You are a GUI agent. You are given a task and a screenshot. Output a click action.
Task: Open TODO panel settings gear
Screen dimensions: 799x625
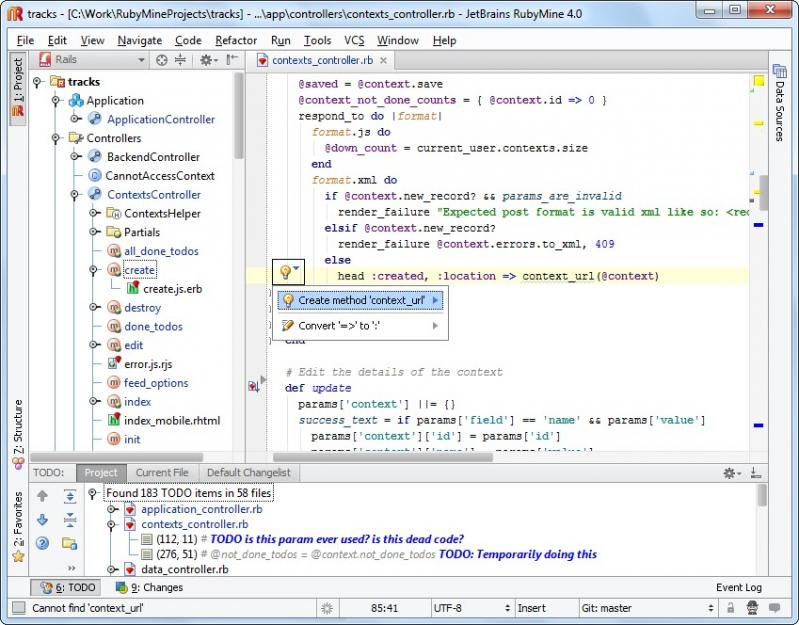[732, 473]
